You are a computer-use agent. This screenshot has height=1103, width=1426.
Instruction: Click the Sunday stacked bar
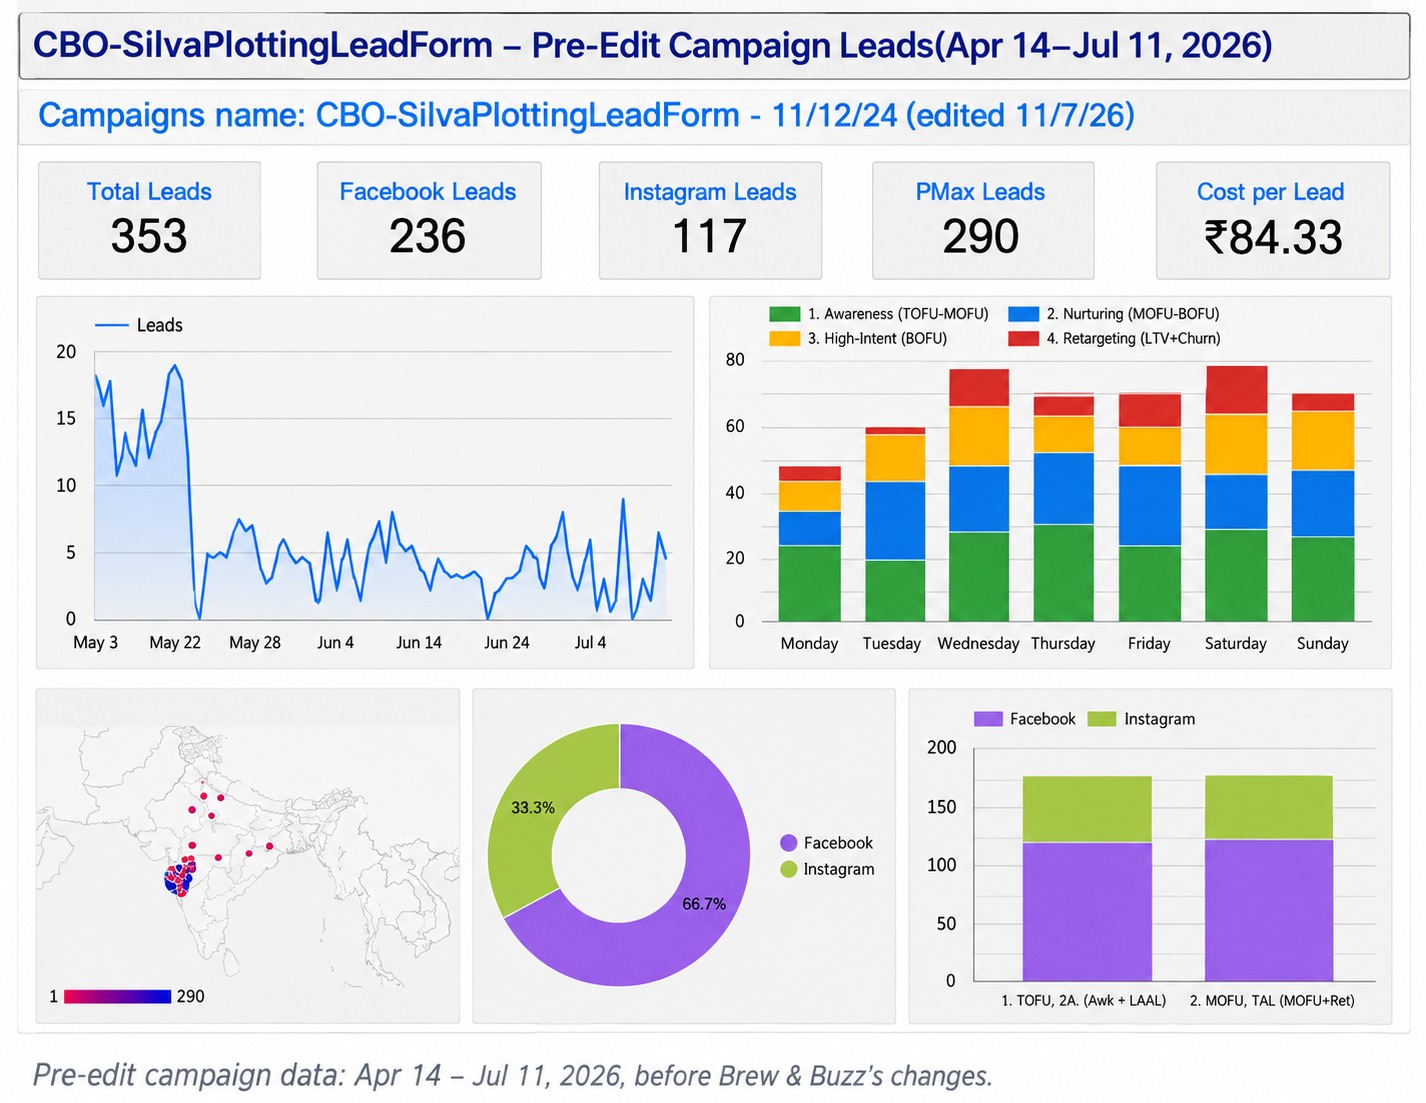click(x=1323, y=508)
